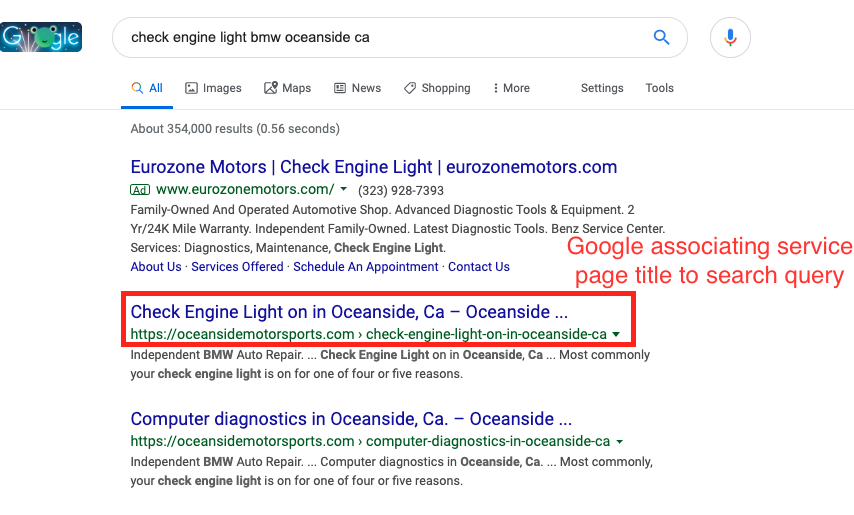854x515 pixels.
Task: Click the News tab icon
Action: pyautogui.click(x=340, y=88)
